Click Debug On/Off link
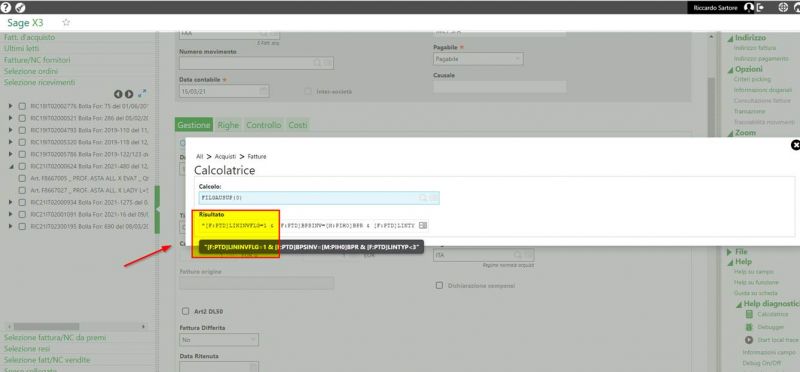 coord(761,363)
